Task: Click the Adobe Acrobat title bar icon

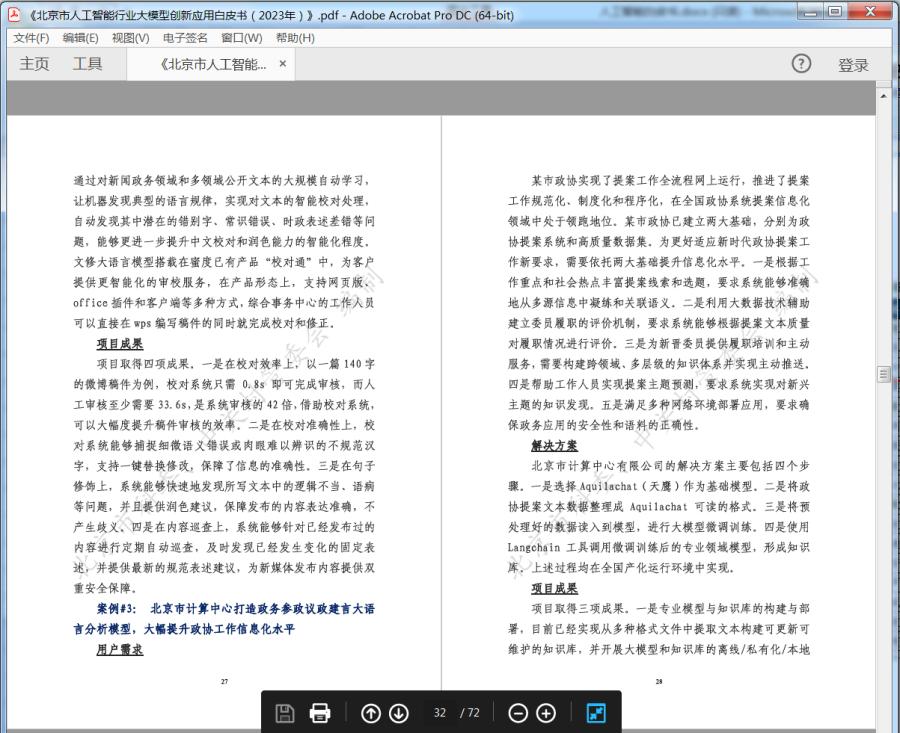Action: [x=13, y=15]
